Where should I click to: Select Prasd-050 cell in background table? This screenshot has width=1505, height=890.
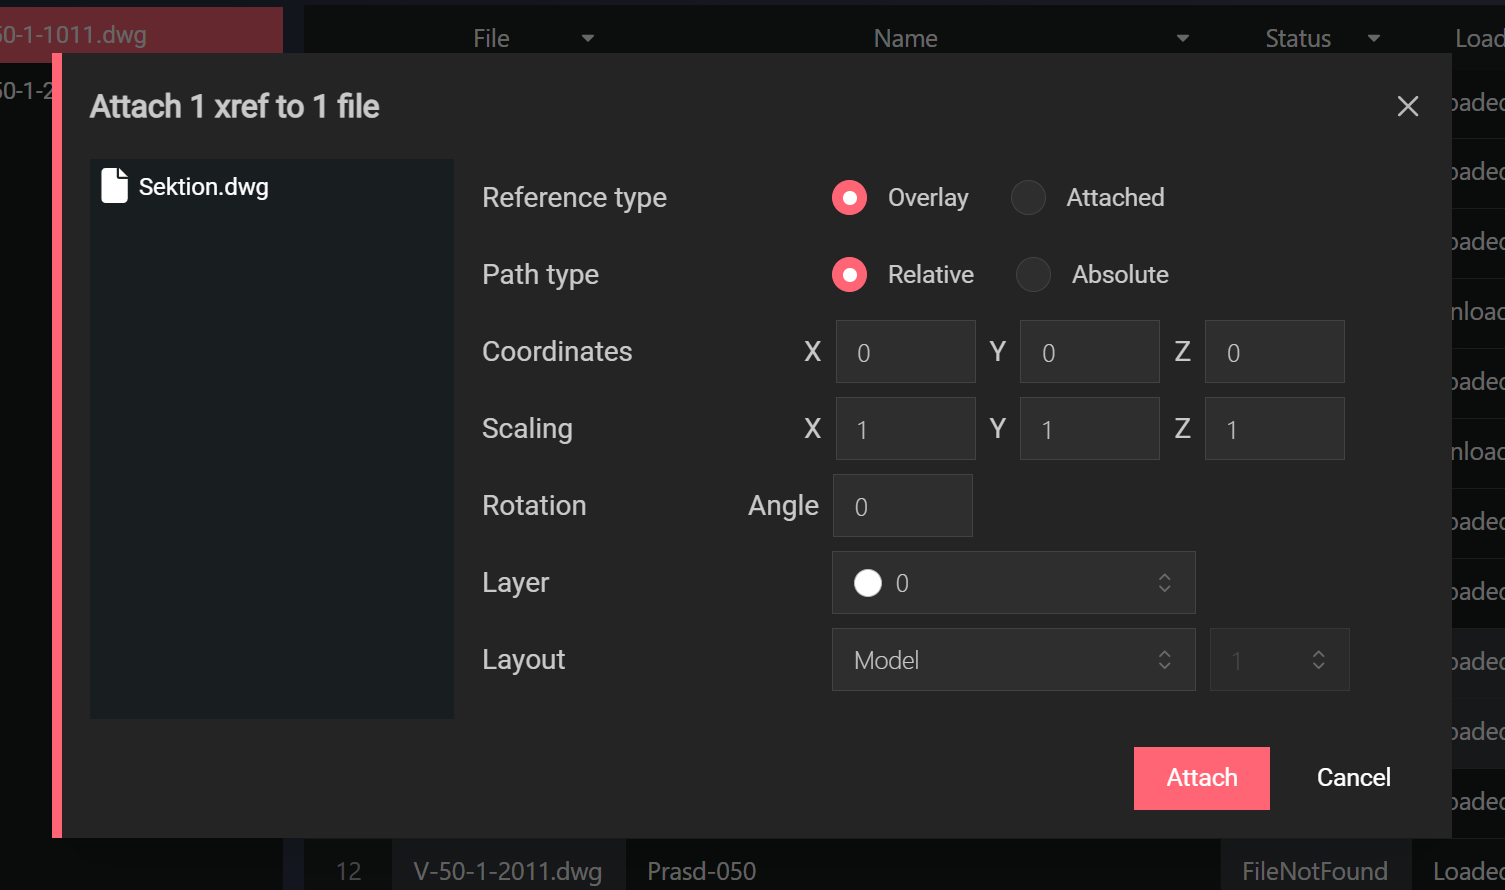(701, 871)
